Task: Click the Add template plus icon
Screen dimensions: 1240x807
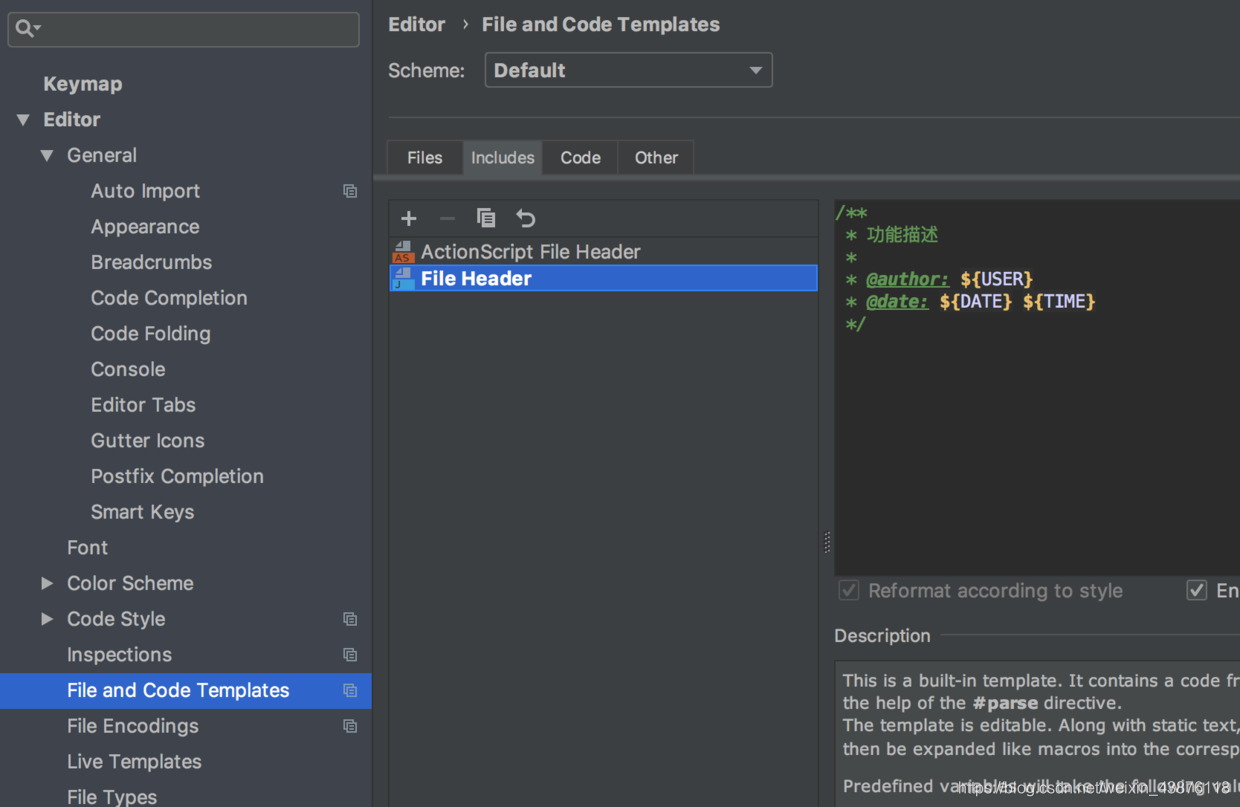Action: (409, 218)
